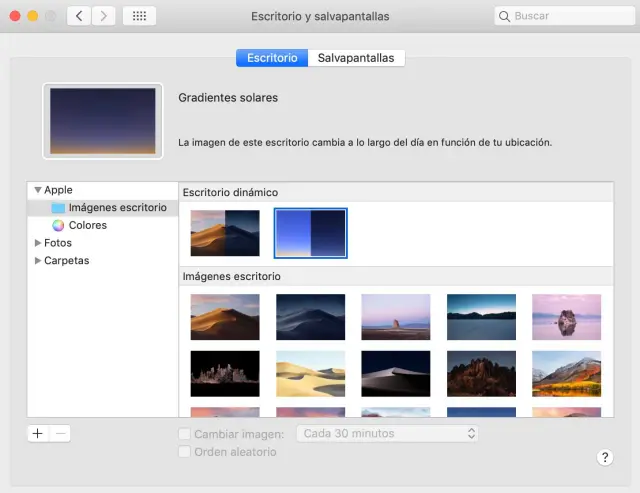Expand the Fotos section
This screenshot has height=493, width=640.
(38, 243)
